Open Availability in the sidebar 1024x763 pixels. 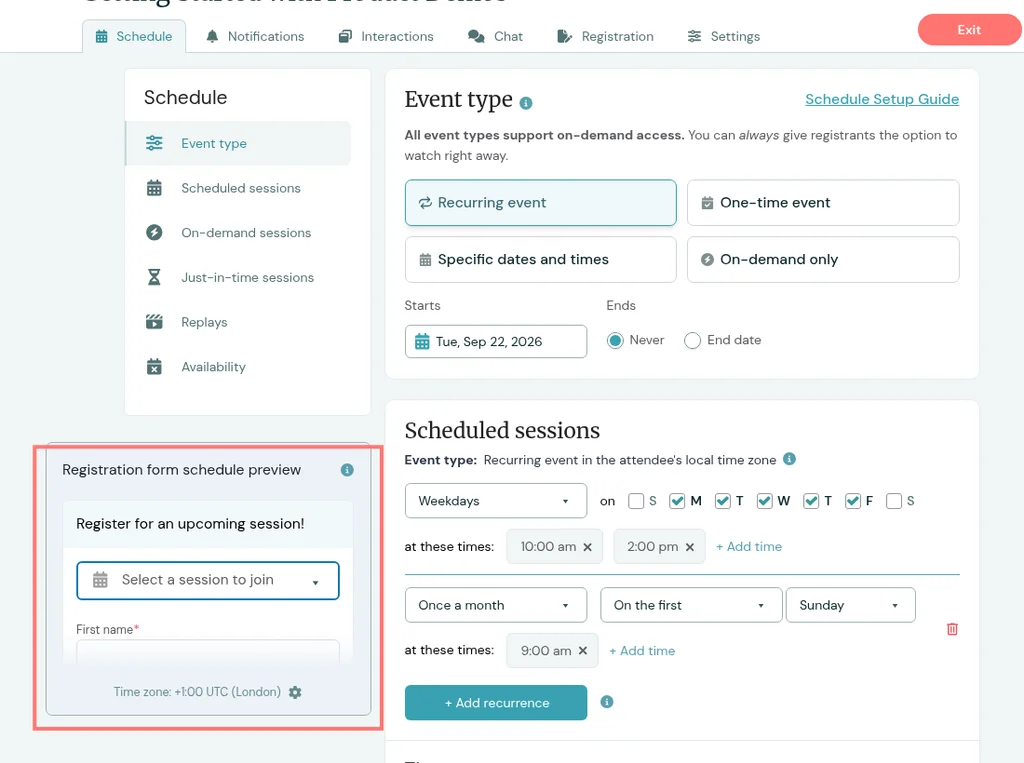coord(238,366)
